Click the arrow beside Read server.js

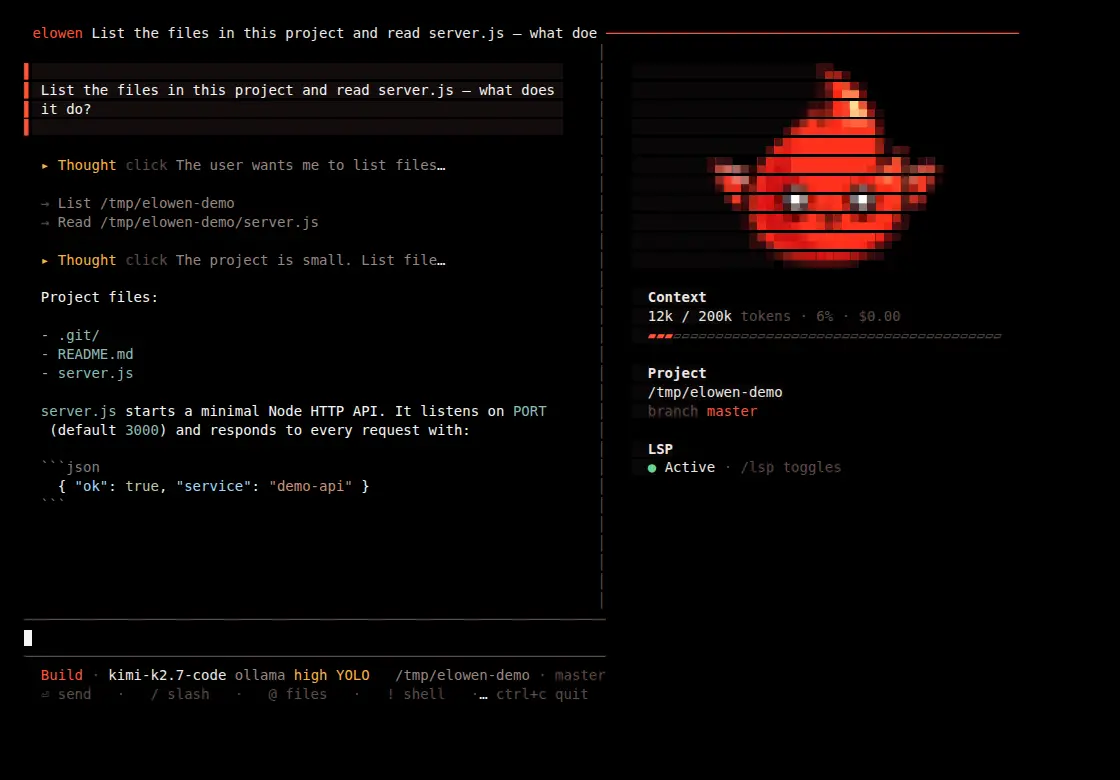45,223
